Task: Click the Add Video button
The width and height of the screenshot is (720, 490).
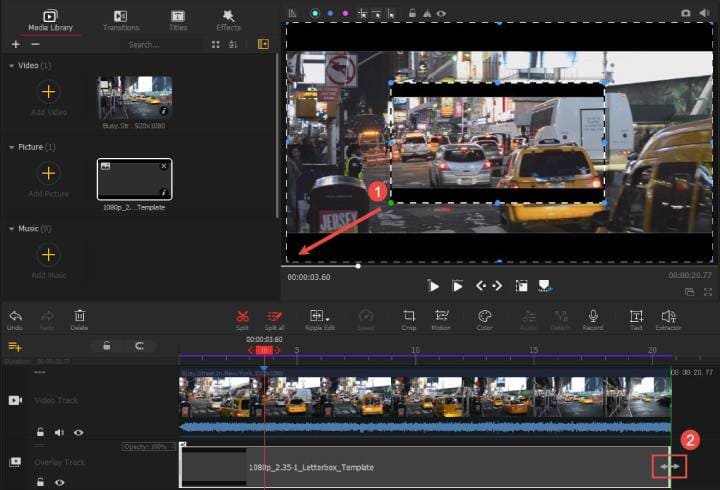Action: point(48,93)
